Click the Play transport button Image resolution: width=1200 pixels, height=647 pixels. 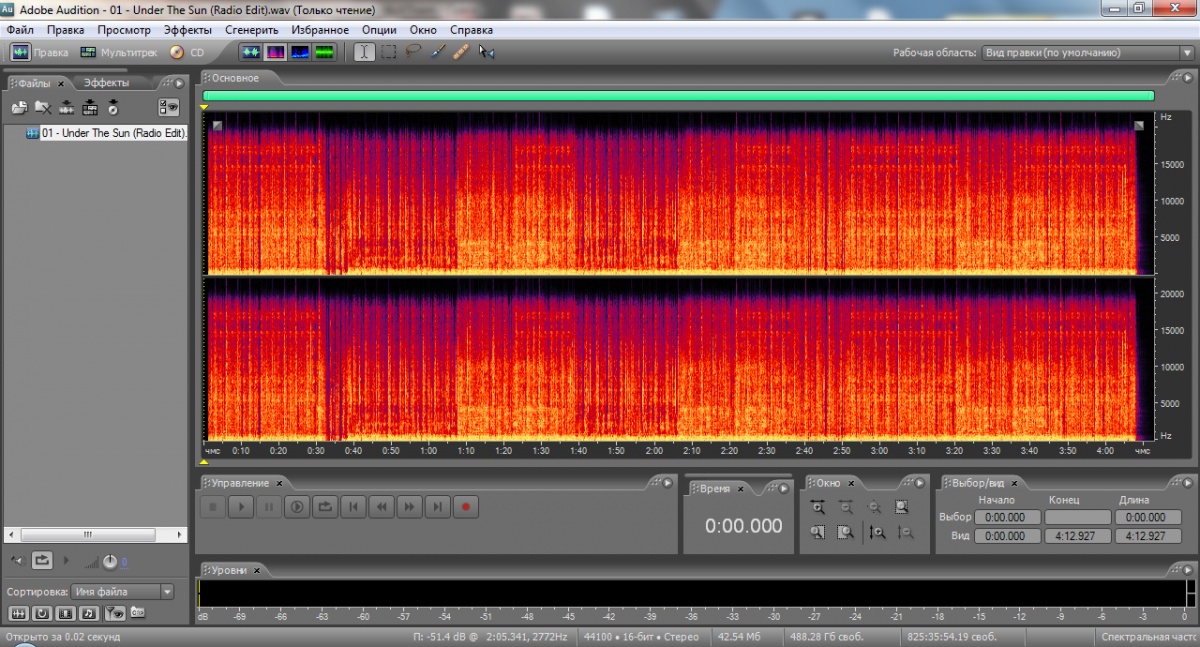point(241,507)
